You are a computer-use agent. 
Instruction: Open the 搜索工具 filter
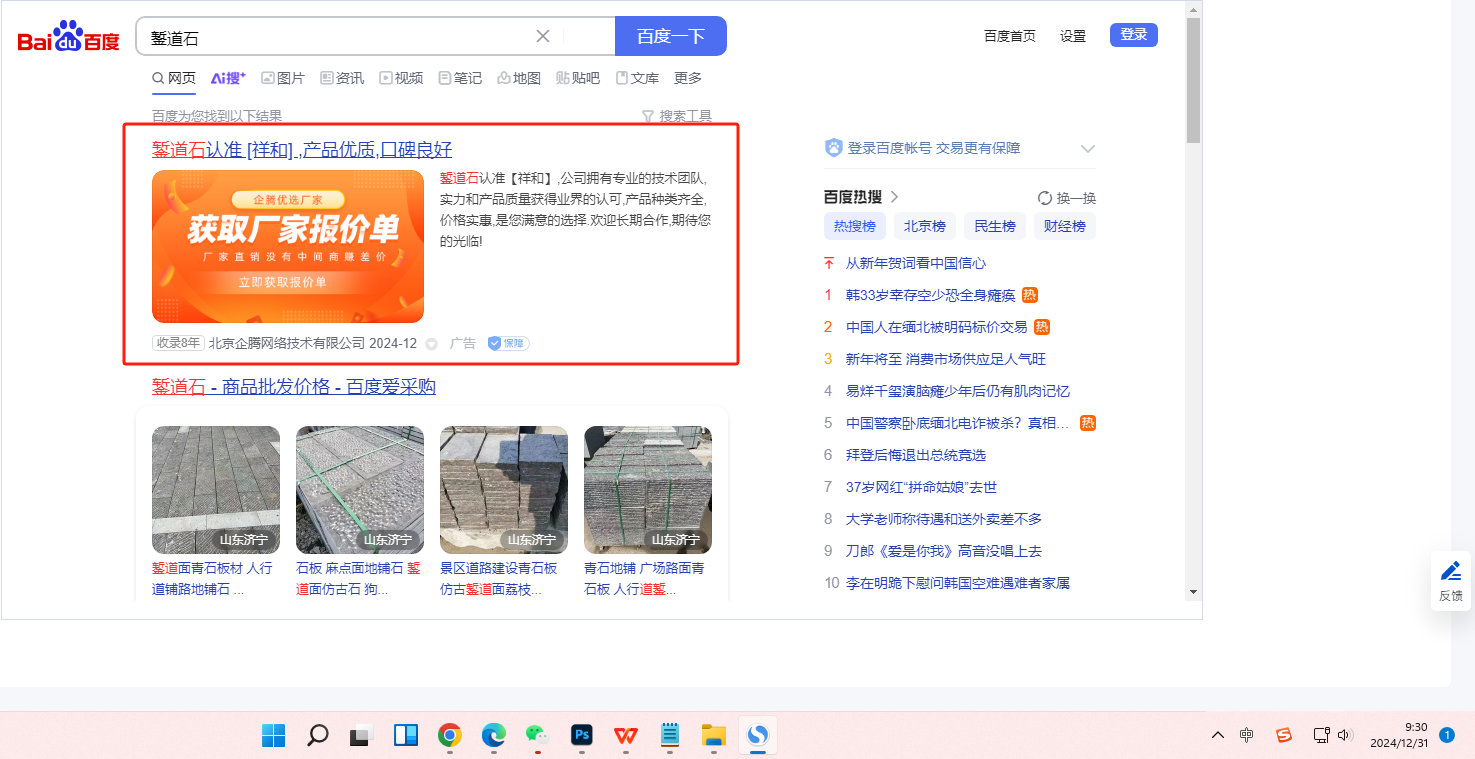[x=677, y=116]
